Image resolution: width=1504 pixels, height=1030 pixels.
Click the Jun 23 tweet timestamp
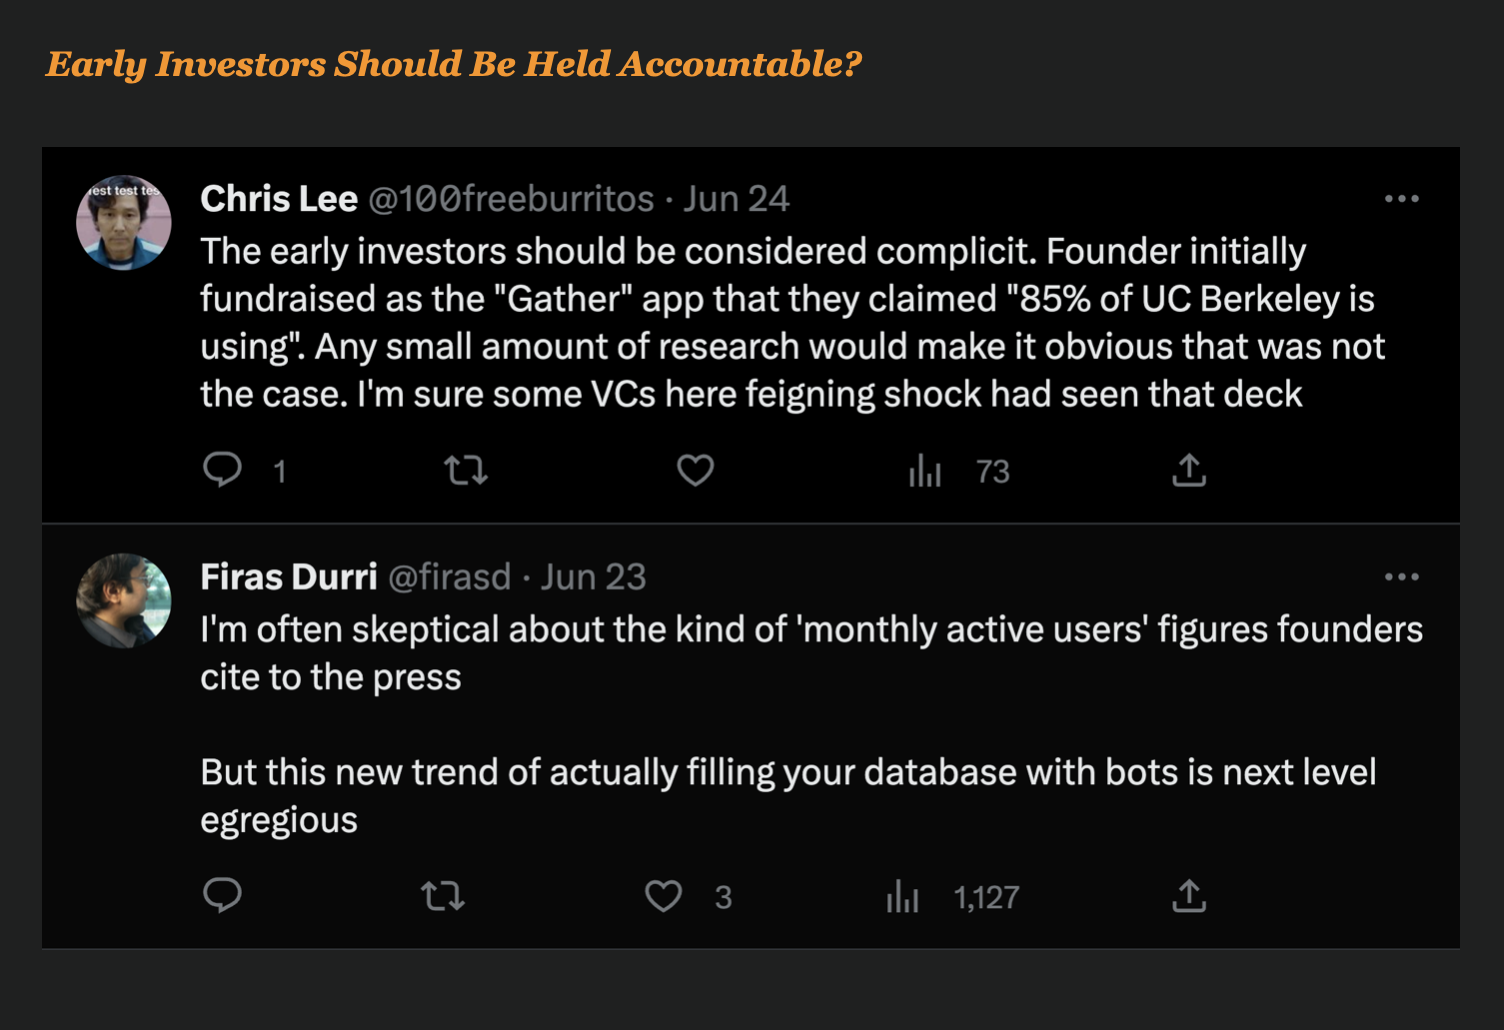pos(594,577)
